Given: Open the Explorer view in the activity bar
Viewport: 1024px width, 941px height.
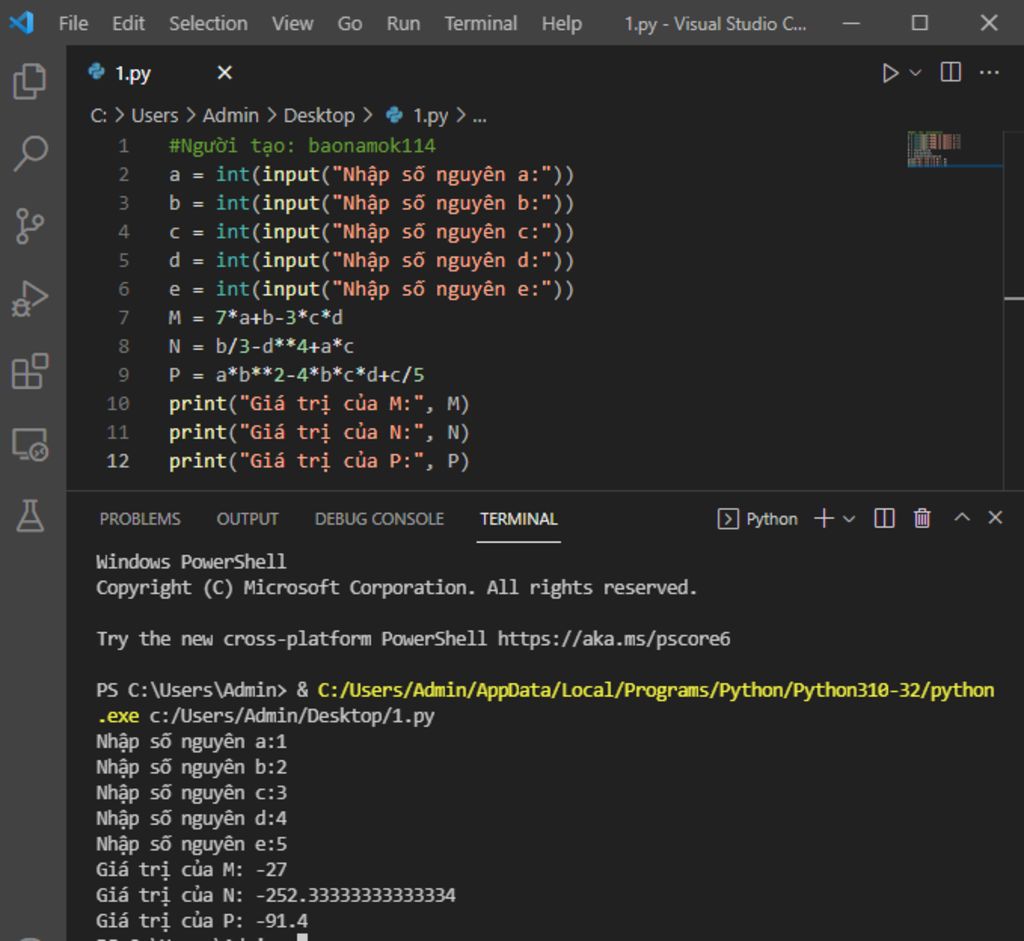Looking at the screenshot, I should coord(30,81).
